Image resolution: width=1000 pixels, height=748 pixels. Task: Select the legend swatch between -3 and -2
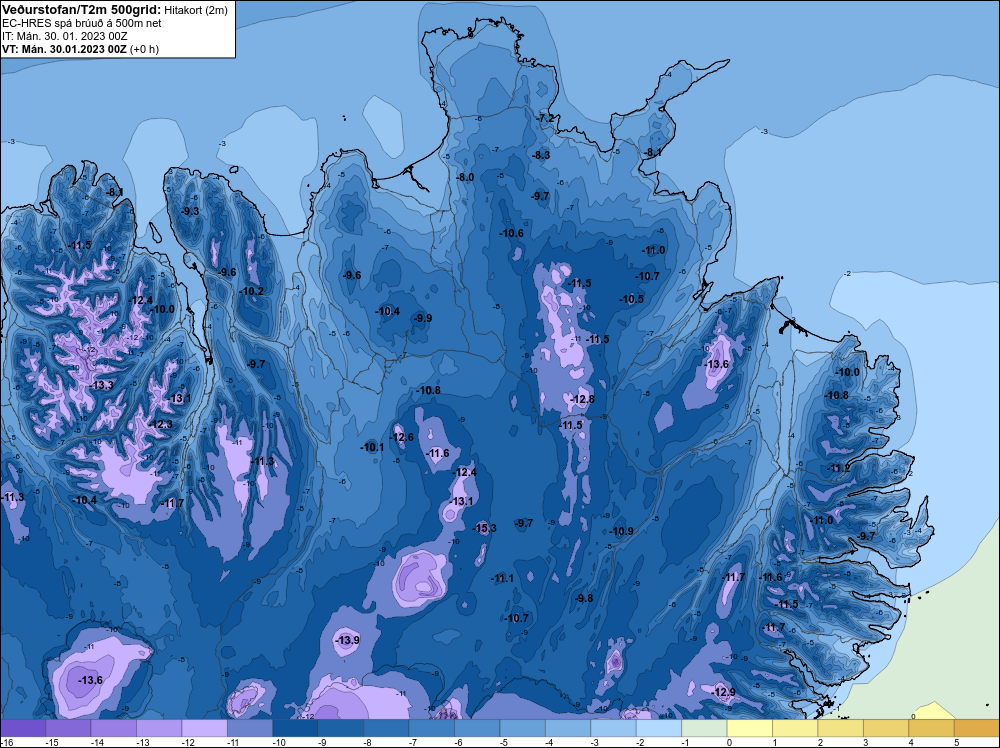click(614, 728)
